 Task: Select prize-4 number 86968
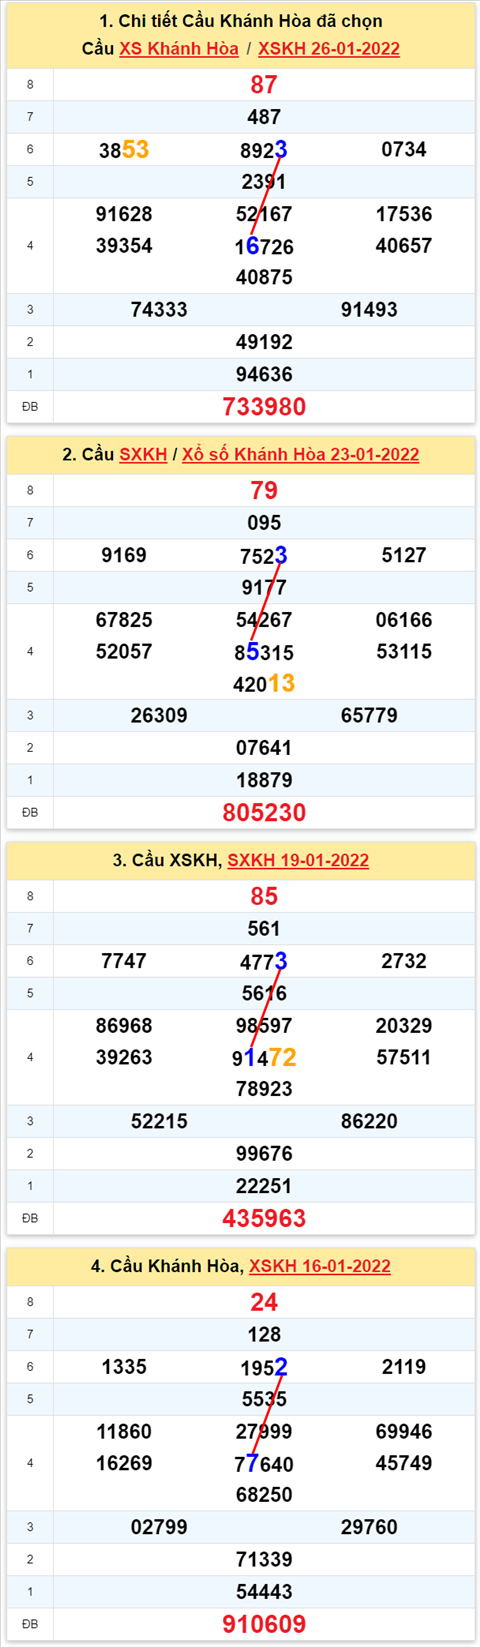click(124, 1026)
